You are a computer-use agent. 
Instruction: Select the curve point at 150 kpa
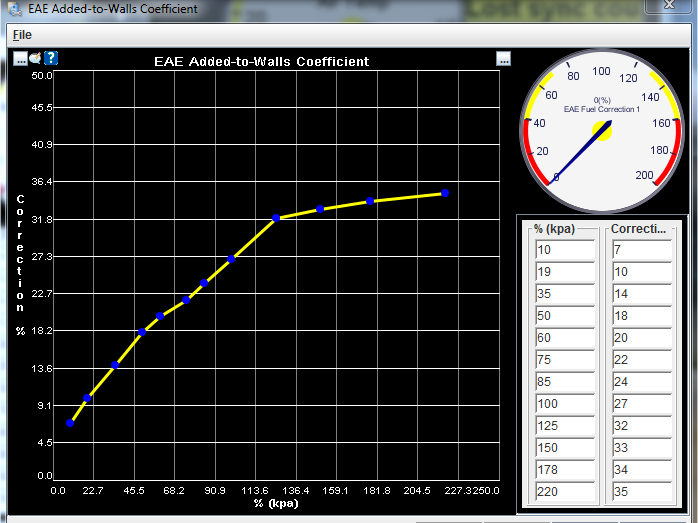point(320,209)
